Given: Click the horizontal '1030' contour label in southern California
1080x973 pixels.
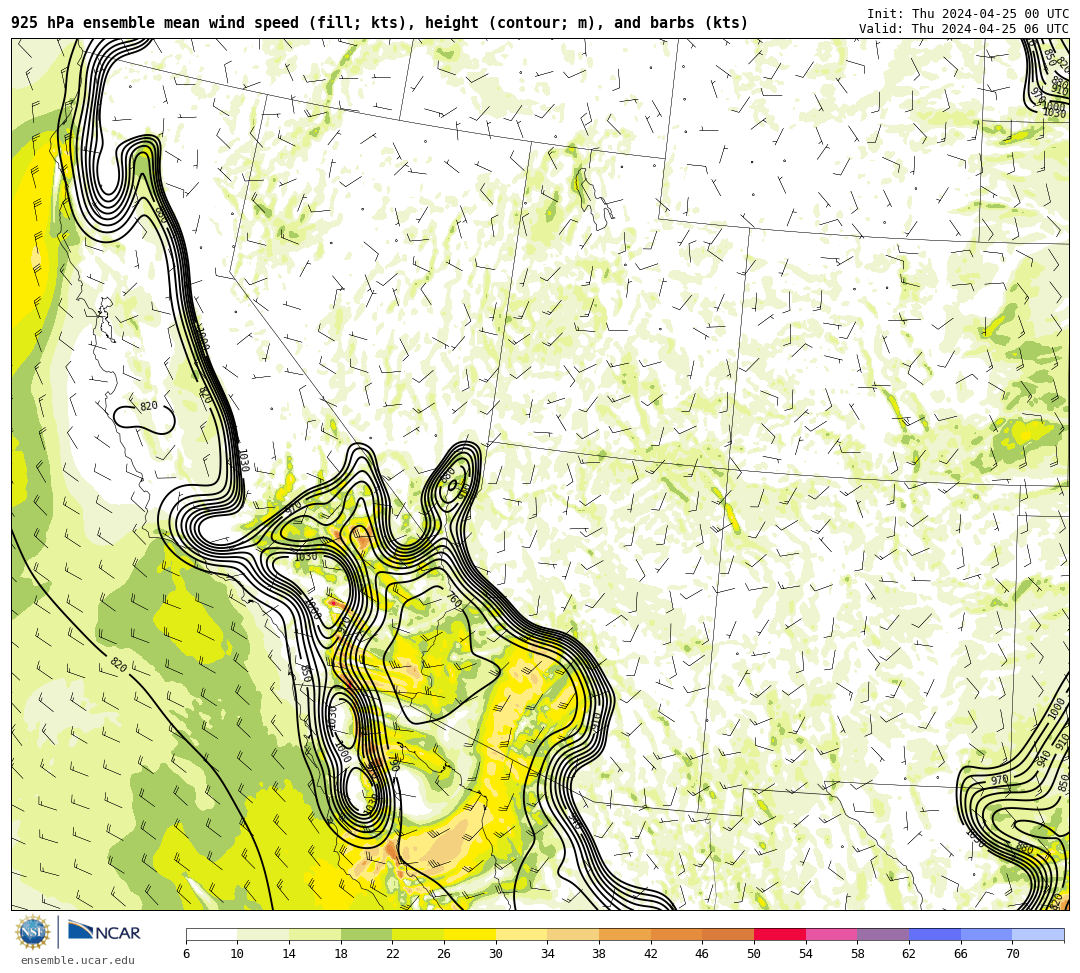Looking at the screenshot, I should [306, 556].
